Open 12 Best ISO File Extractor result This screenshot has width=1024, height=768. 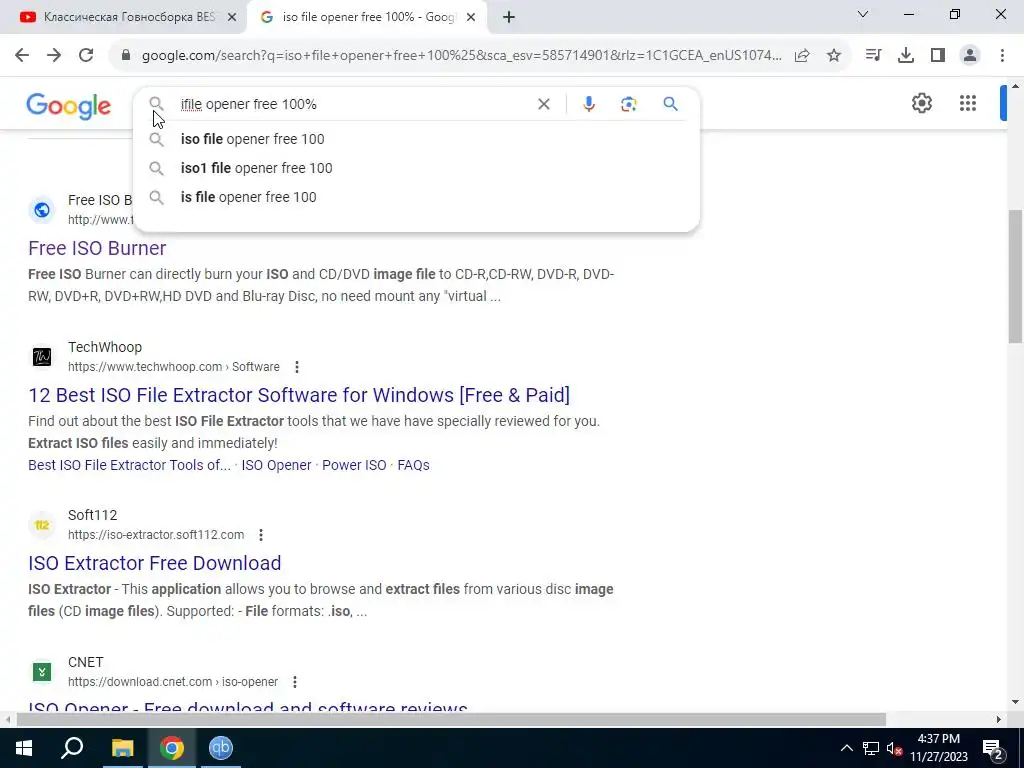[x=299, y=395]
